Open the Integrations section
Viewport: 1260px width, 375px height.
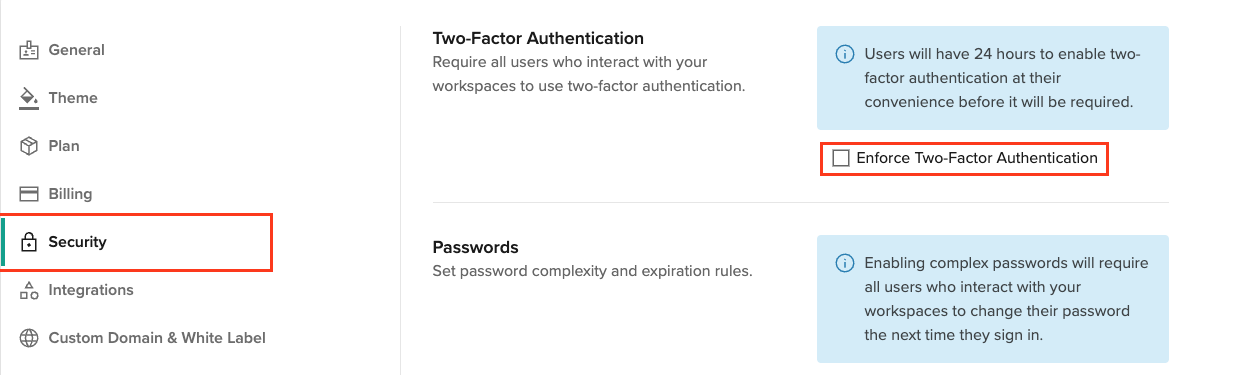pos(136,290)
